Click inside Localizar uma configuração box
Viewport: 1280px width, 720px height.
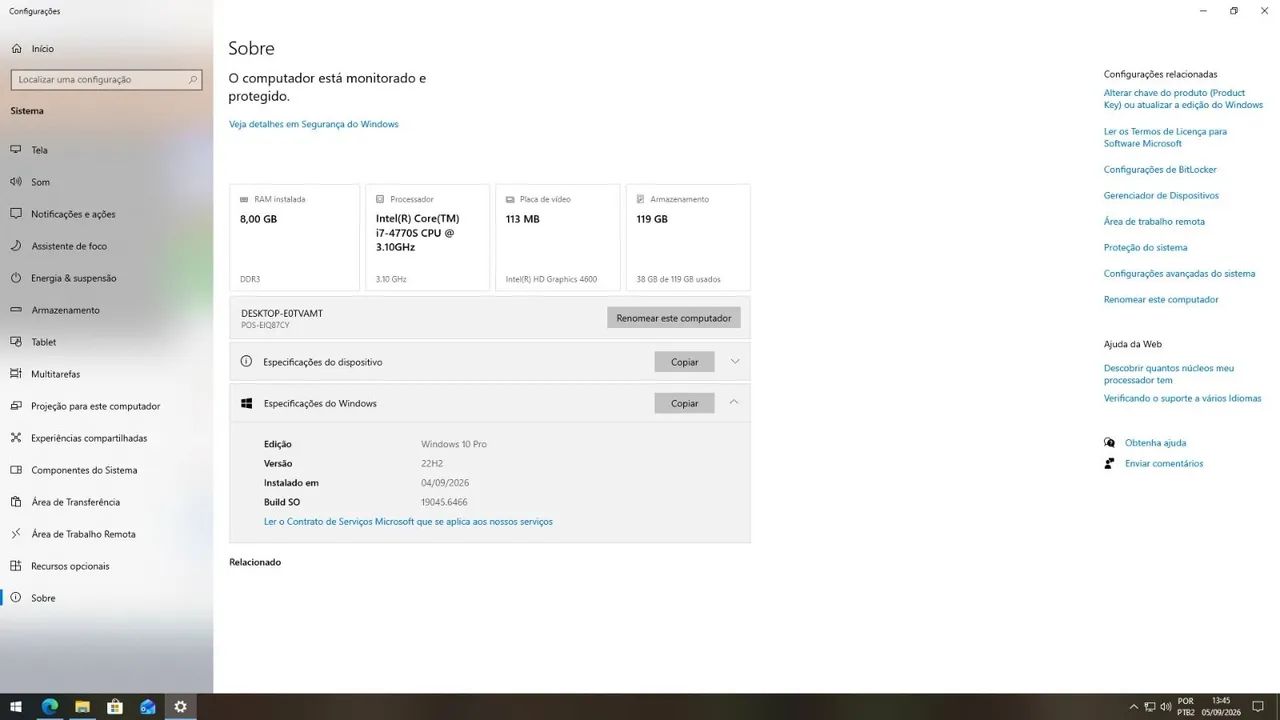pyautogui.click(x=106, y=79)
